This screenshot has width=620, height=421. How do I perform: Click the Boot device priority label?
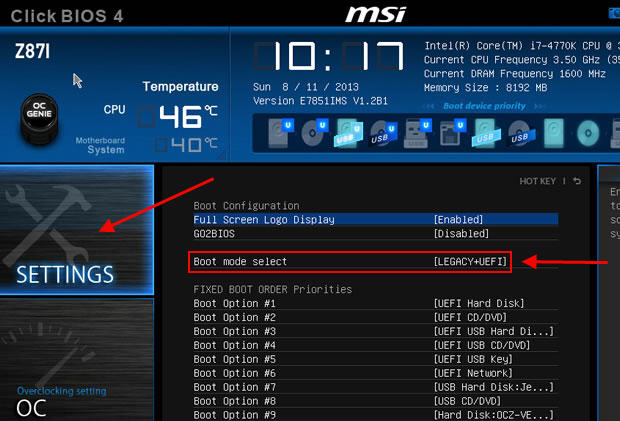click(484, 106)
